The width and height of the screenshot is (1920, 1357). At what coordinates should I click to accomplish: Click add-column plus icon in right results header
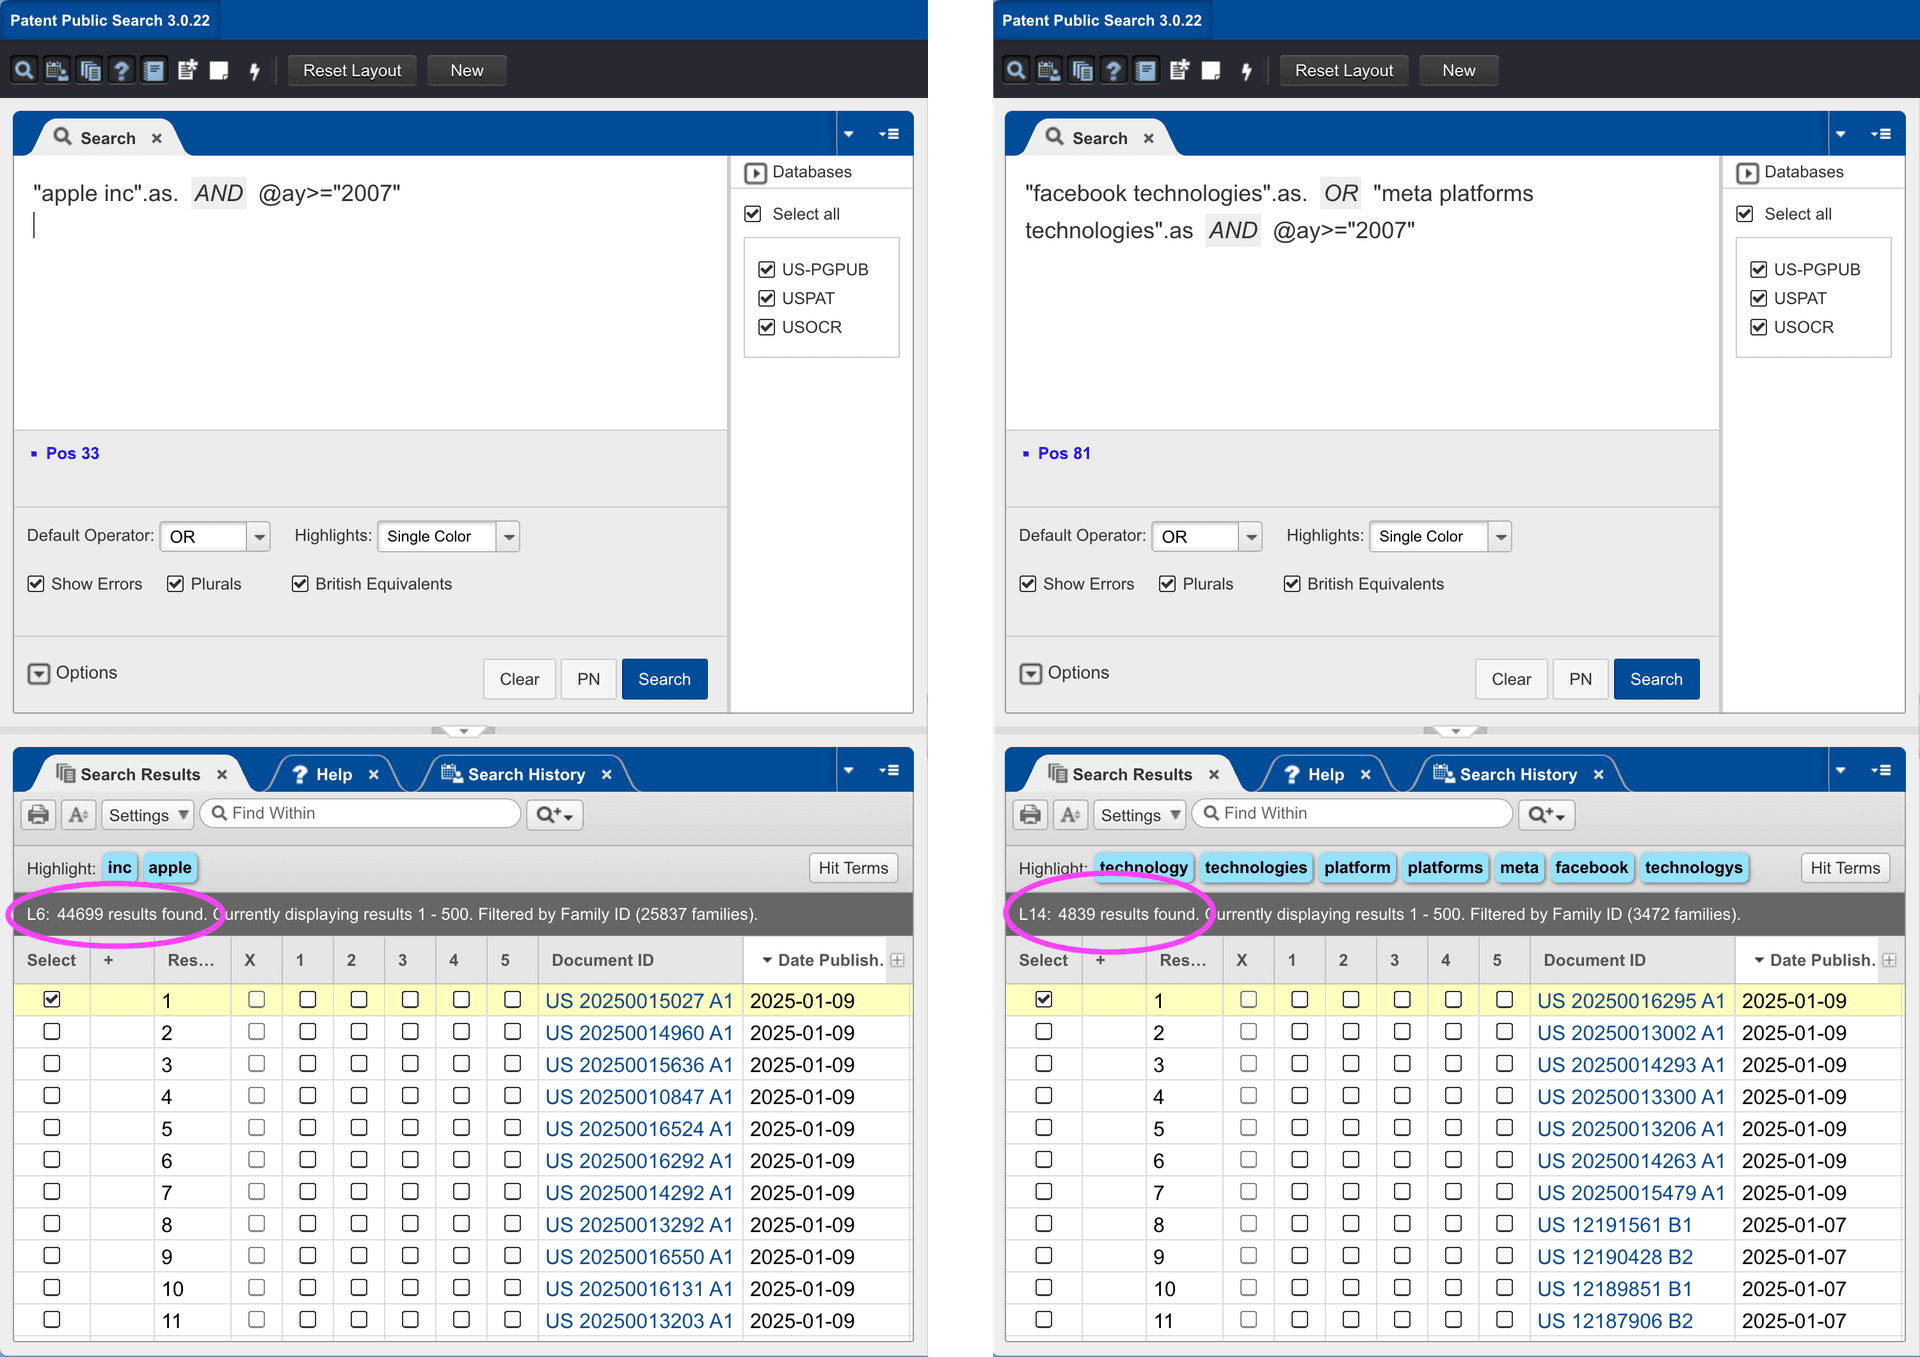1889,960
